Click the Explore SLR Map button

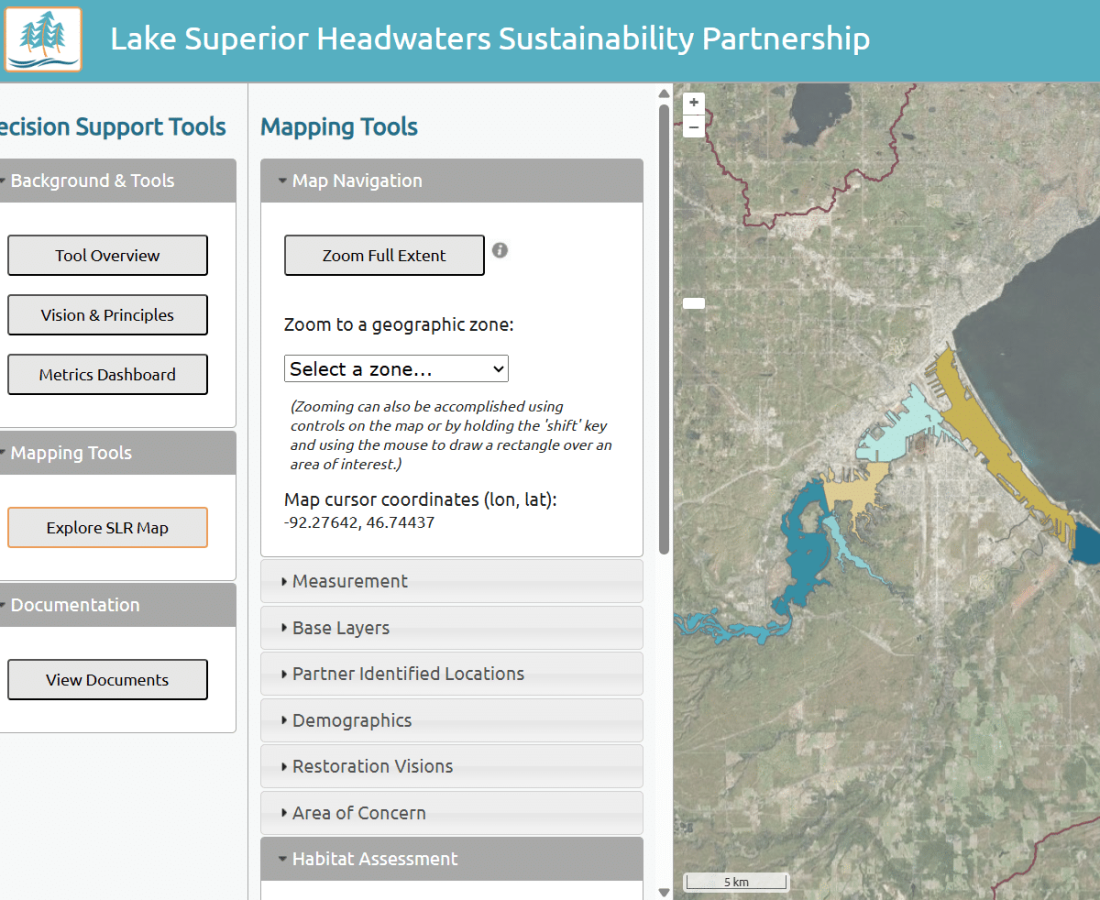[x=107, y=528]
